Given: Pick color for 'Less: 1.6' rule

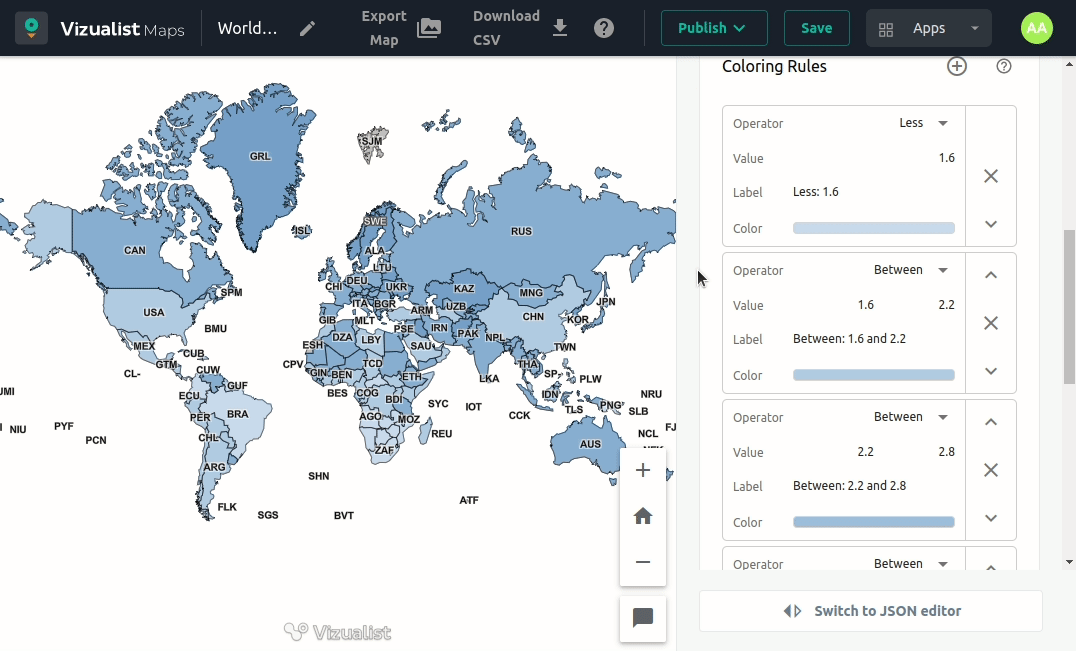Looking at the screenshot, I should (x=873, y=228).
